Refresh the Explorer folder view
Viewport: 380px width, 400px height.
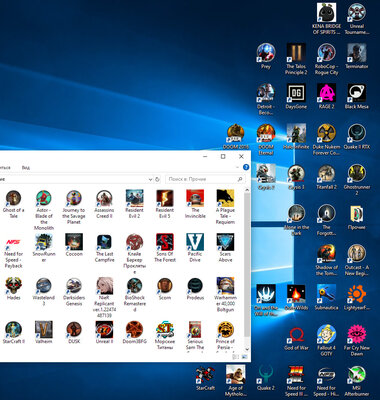(158, 179)
